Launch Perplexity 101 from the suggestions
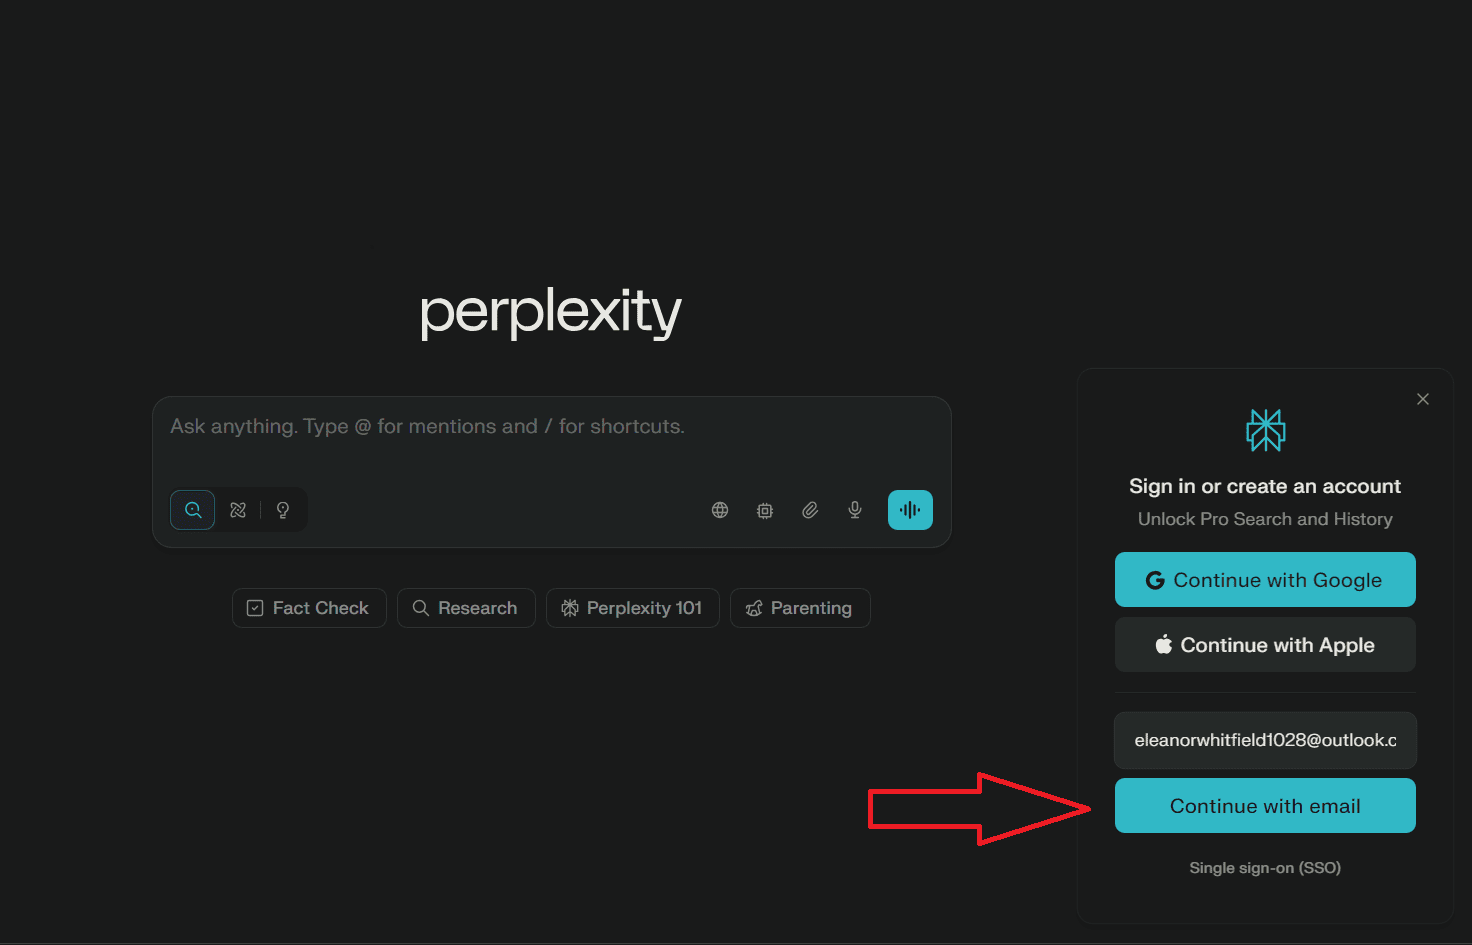Viewport: 1472px width, 945px height. pyautogui.click(x=632, y=607)
